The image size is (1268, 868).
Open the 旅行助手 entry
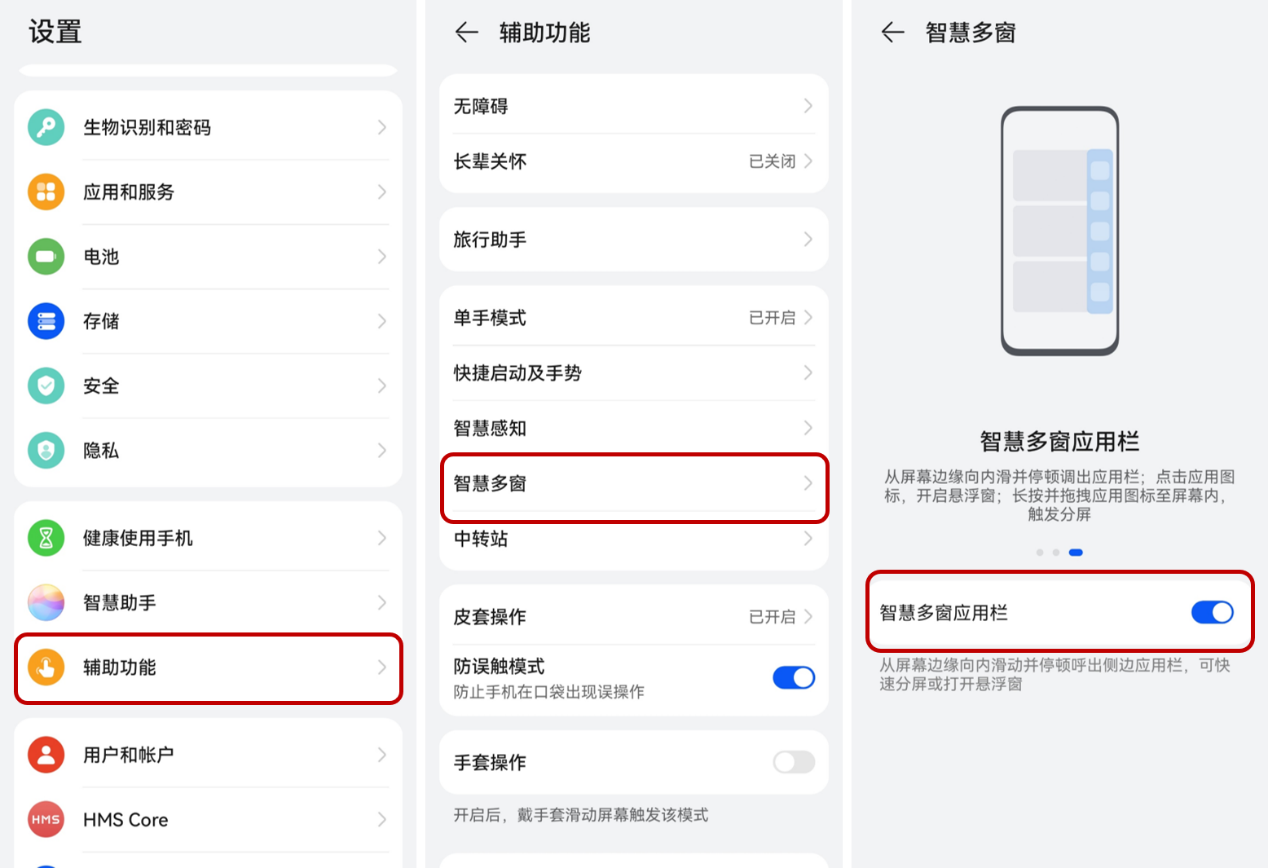pyautogui.click(x=634, y=240)
